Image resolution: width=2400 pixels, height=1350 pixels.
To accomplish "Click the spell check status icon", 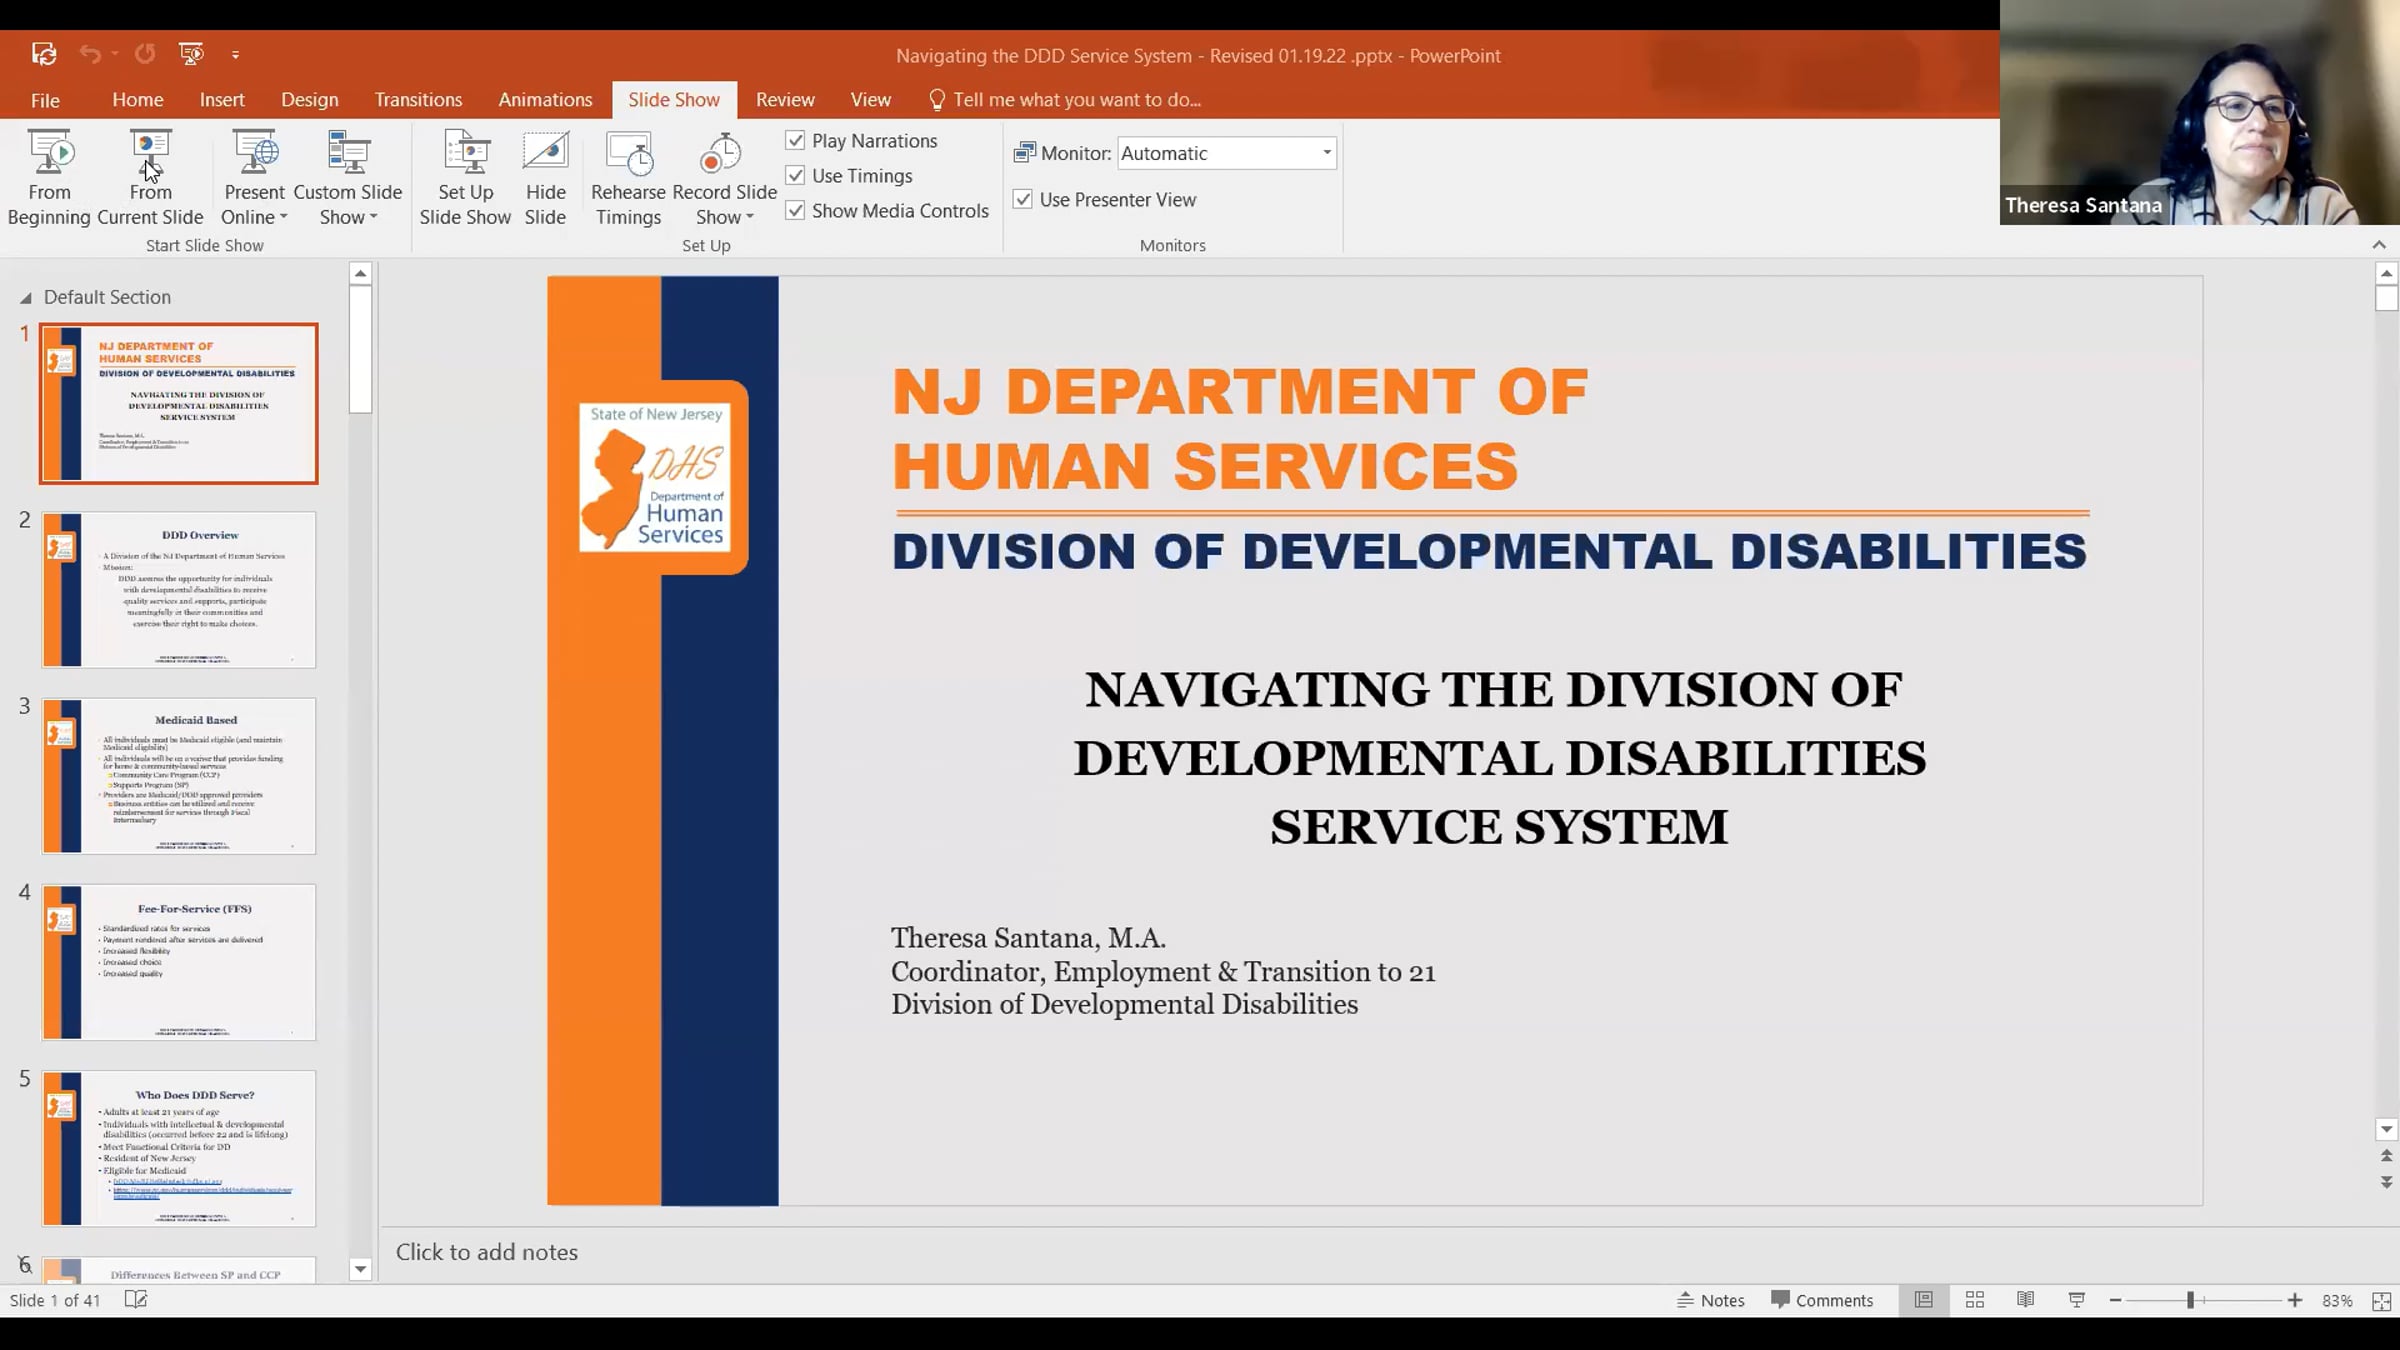I will (x=136, y=1299).
